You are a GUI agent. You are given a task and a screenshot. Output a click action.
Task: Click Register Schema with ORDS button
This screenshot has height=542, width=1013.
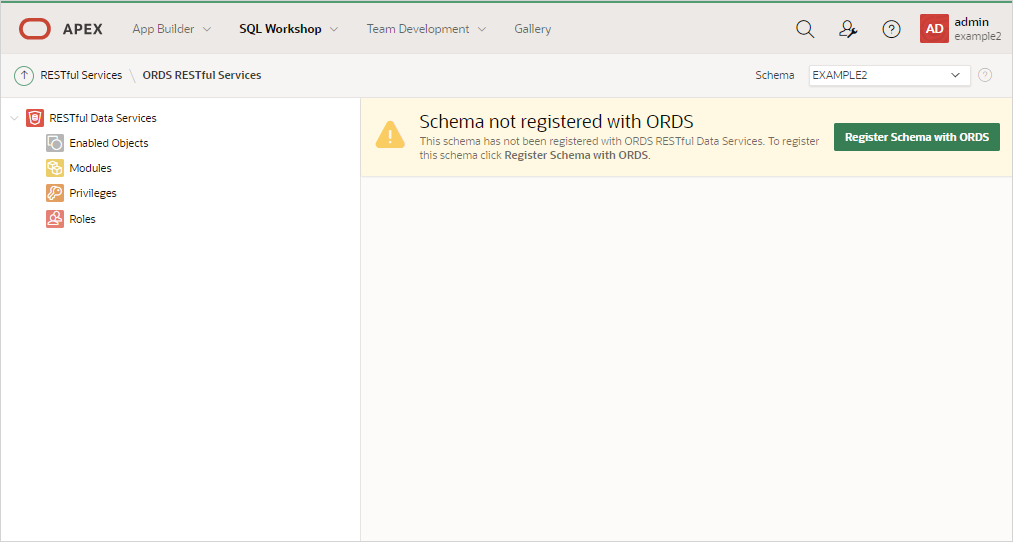tap(917, 137)
